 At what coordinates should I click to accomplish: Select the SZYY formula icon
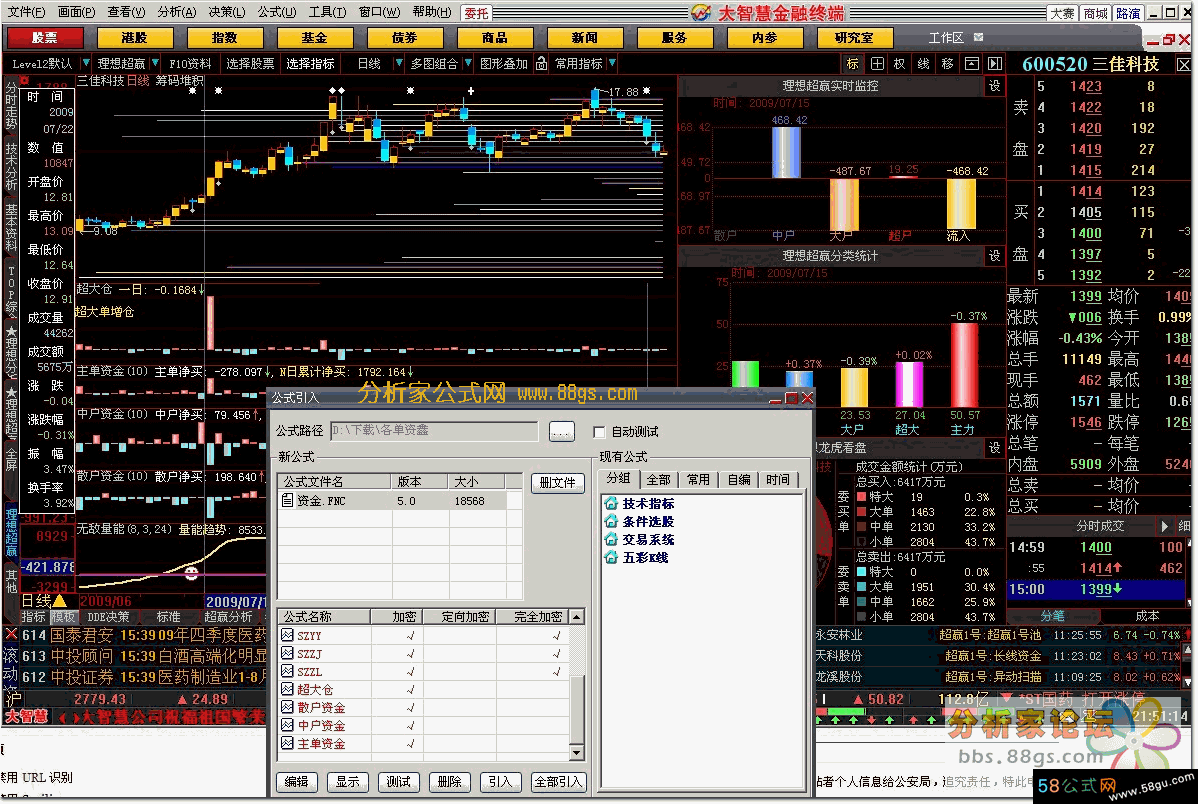[x=287, y=635]
